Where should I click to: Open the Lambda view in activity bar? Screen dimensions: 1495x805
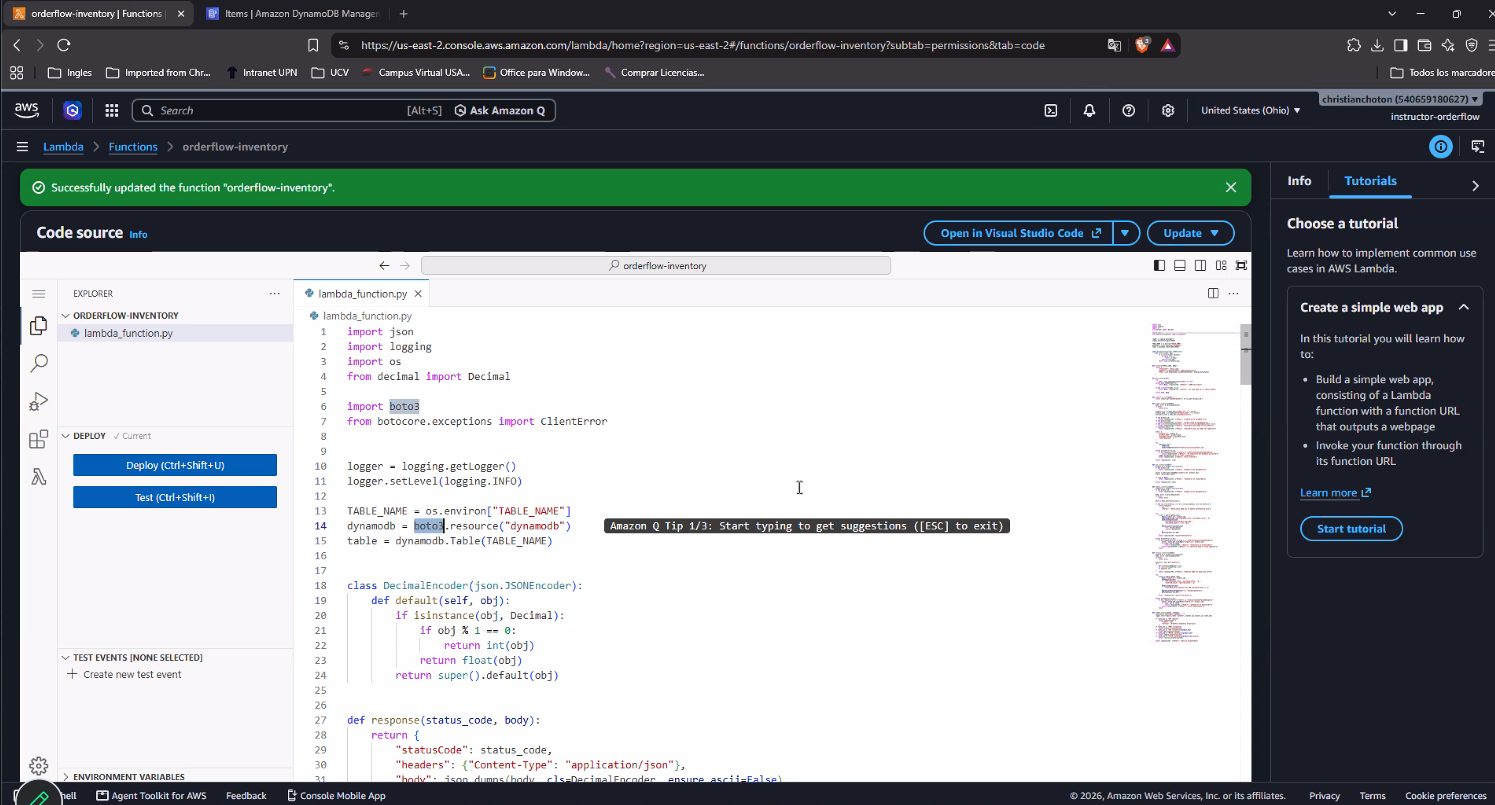coord(39,477)
